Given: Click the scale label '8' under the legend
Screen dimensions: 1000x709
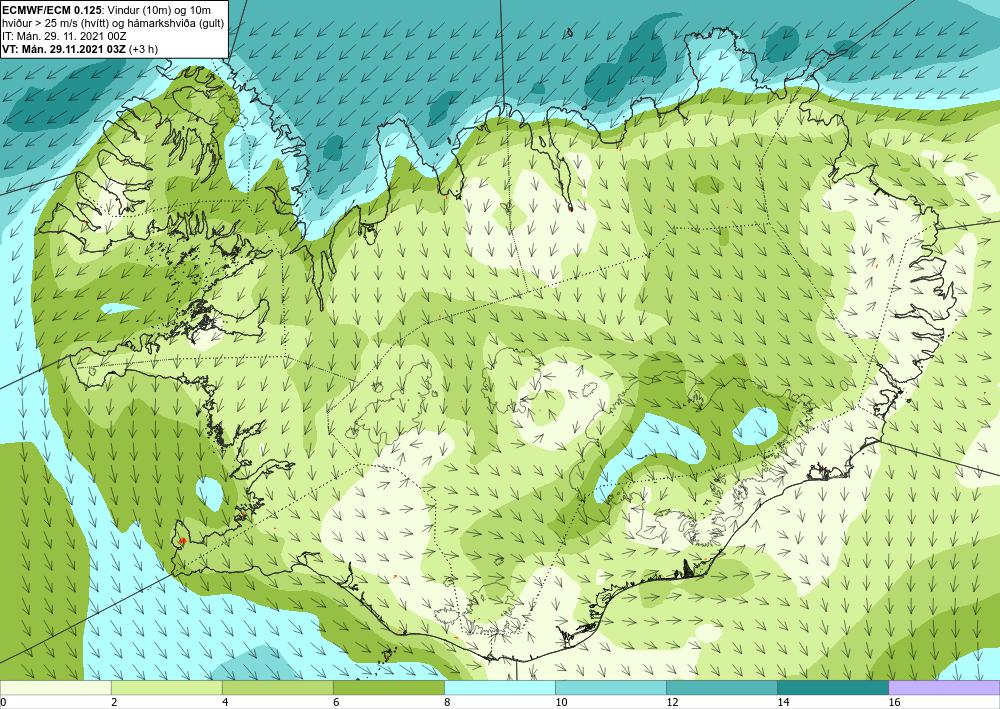Looking at the screenshot, I should click(448, 702).
